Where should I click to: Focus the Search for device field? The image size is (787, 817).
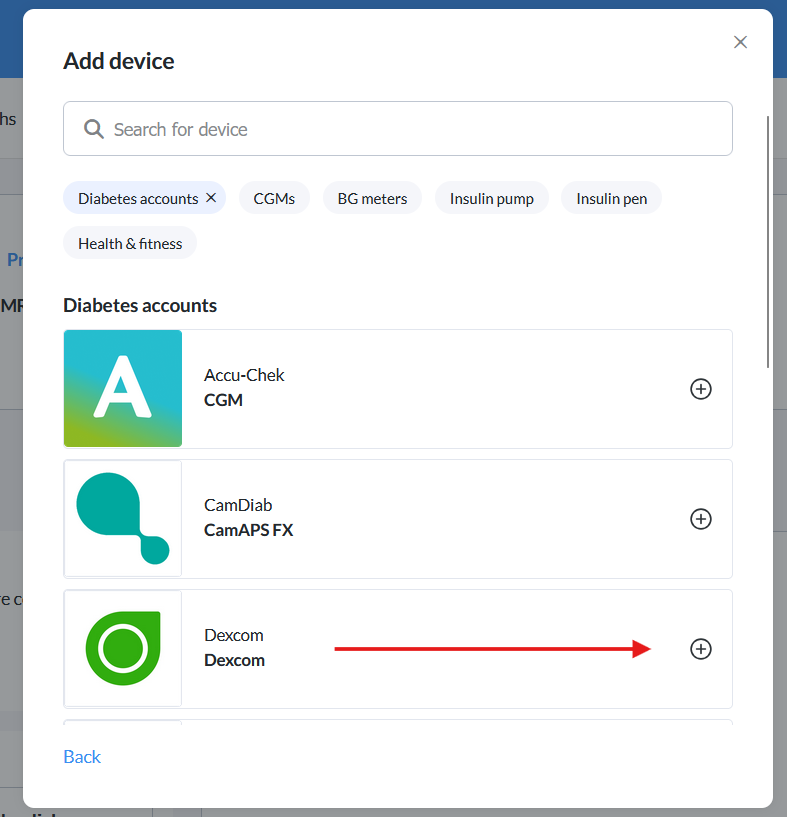coord(398,129)
